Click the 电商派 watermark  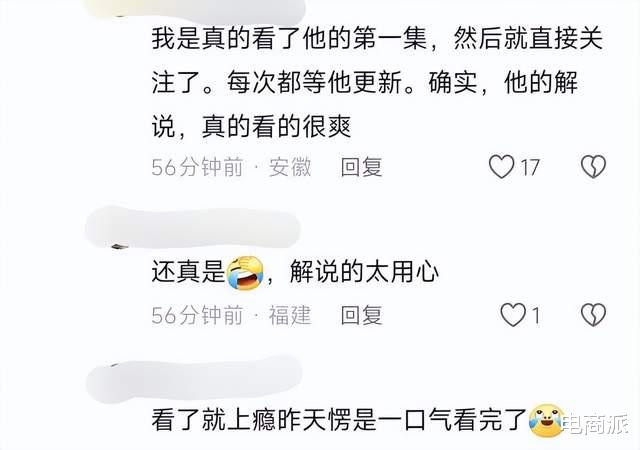point(596,425)
